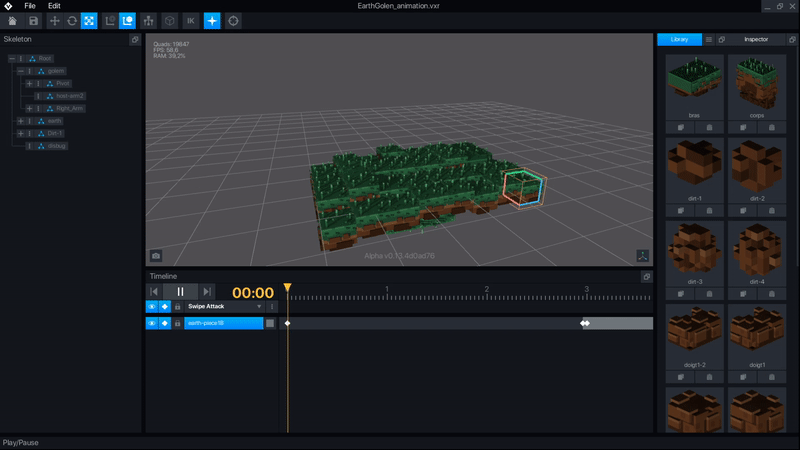Pause the animation playback
Screen dimensions: 800x450
(180, 291)
